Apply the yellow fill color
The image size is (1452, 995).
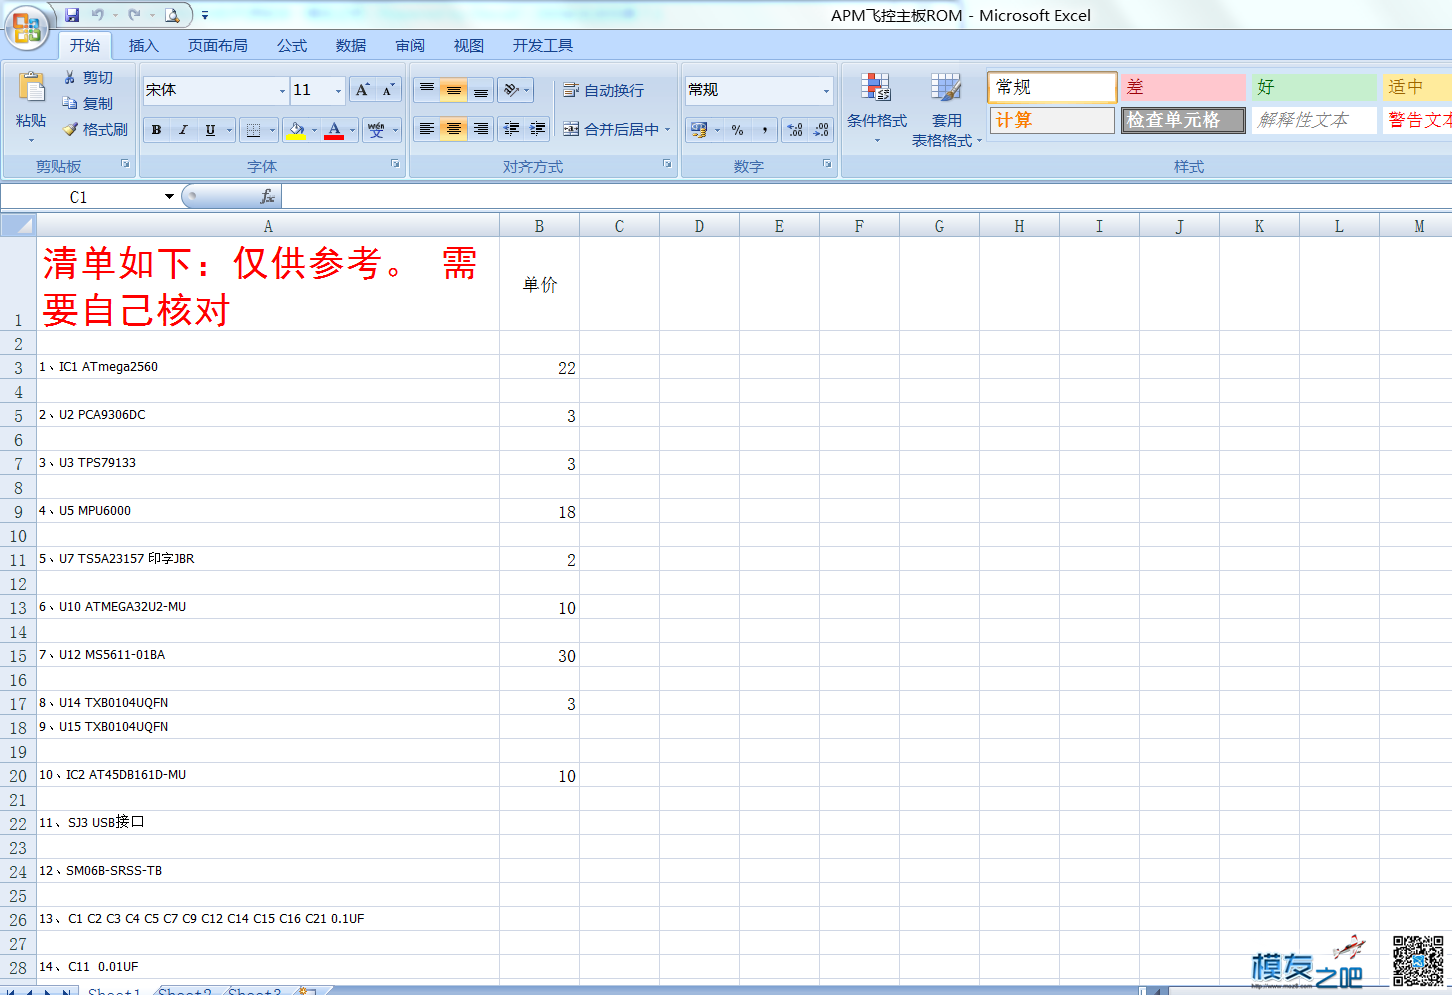point(296,130)
